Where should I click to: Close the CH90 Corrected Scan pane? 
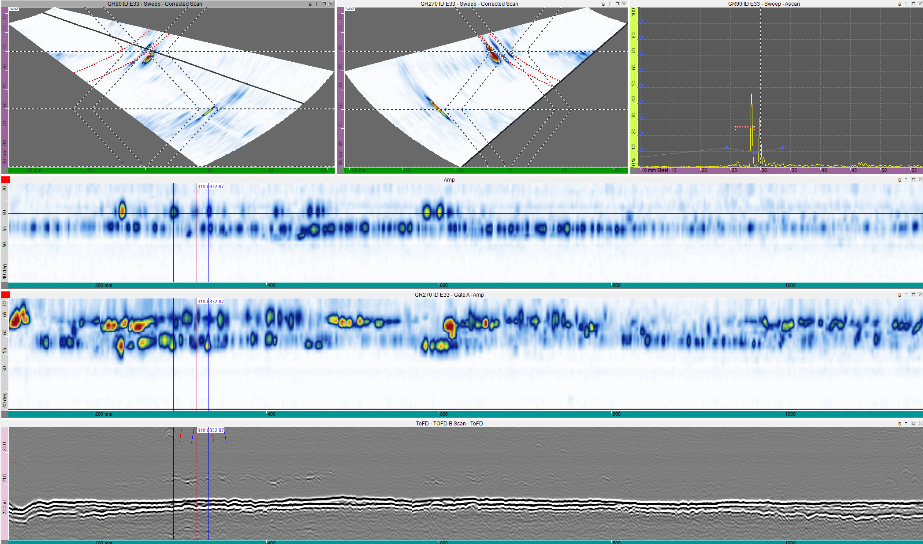tap(331, 4)
